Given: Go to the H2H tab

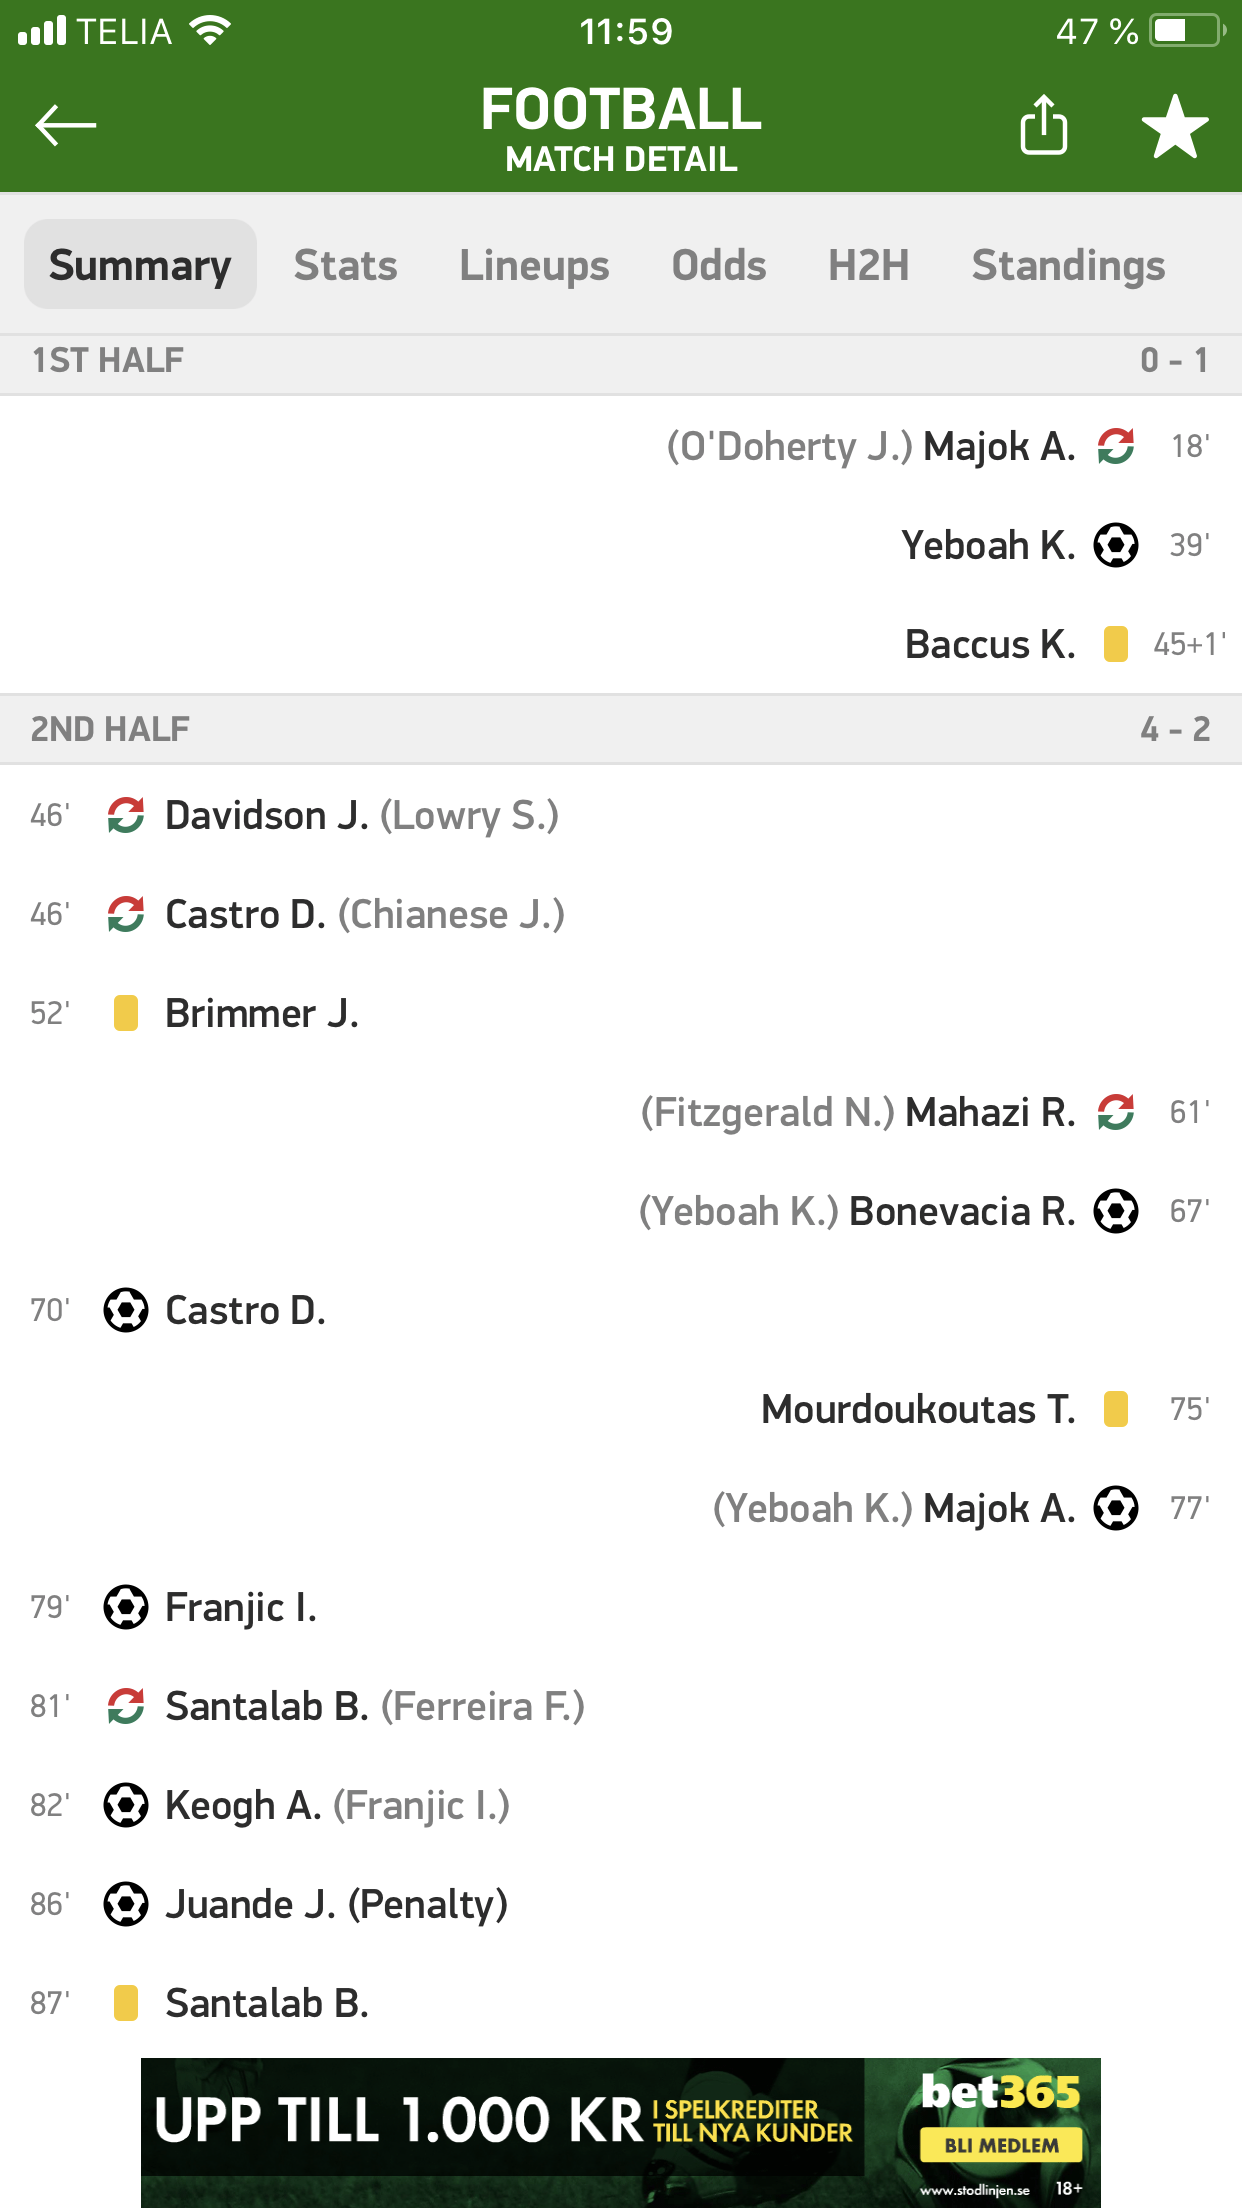Looking at the screenshot, I should click(x=868, y=265).
